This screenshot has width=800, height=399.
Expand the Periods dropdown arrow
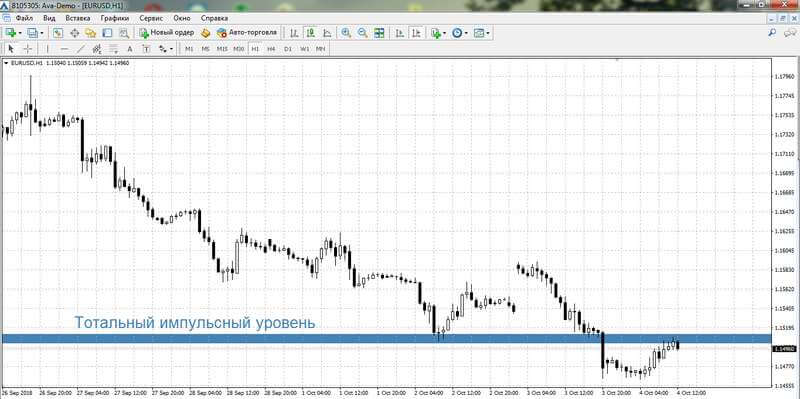pyautogui.click(x=466, y=33)
